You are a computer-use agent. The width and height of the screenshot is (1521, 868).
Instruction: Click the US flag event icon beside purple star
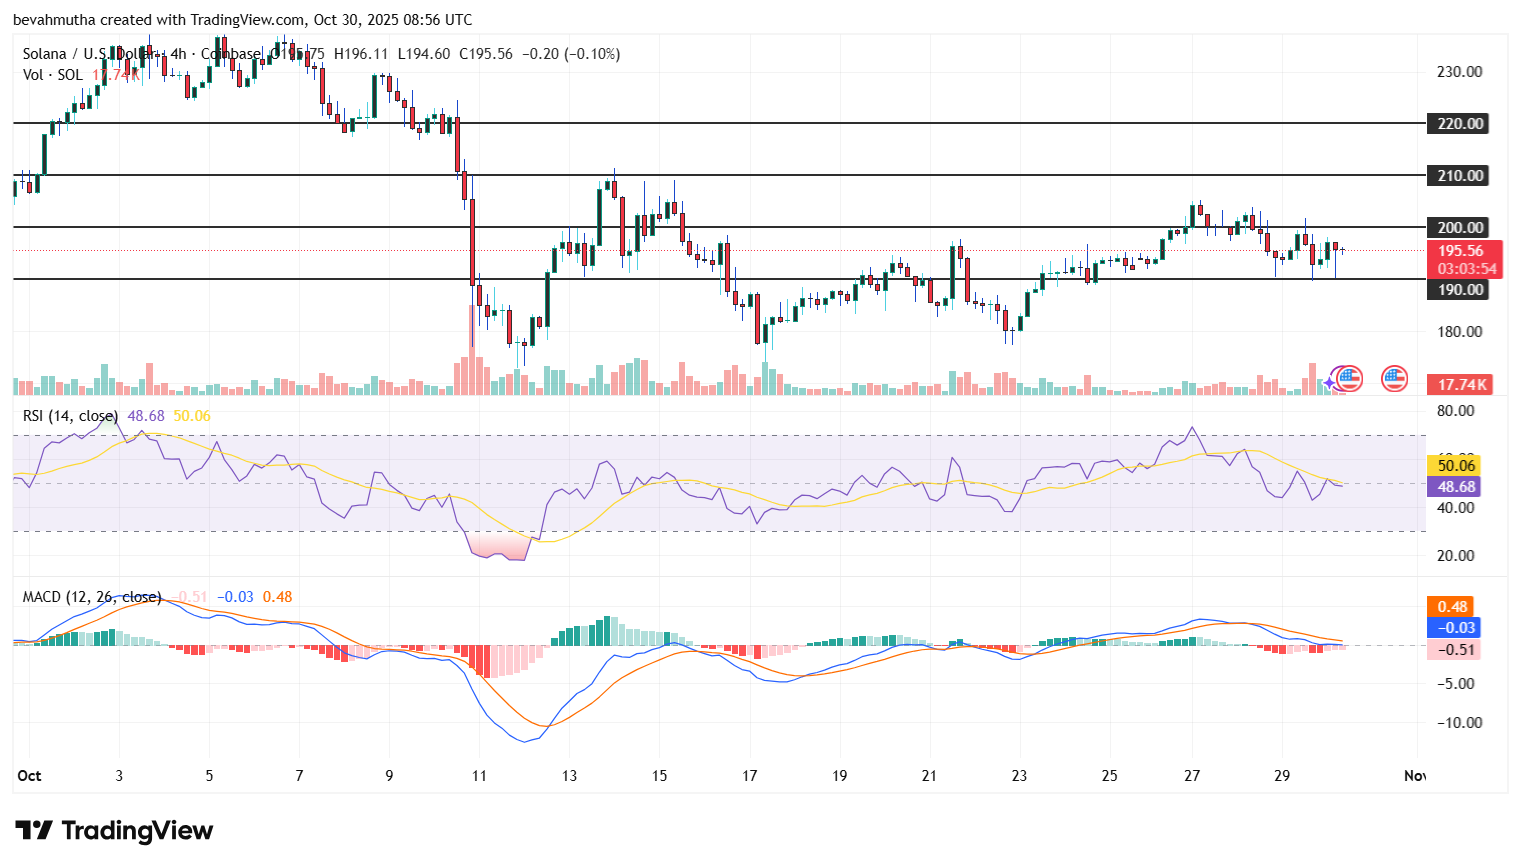tap(1349, 379)
